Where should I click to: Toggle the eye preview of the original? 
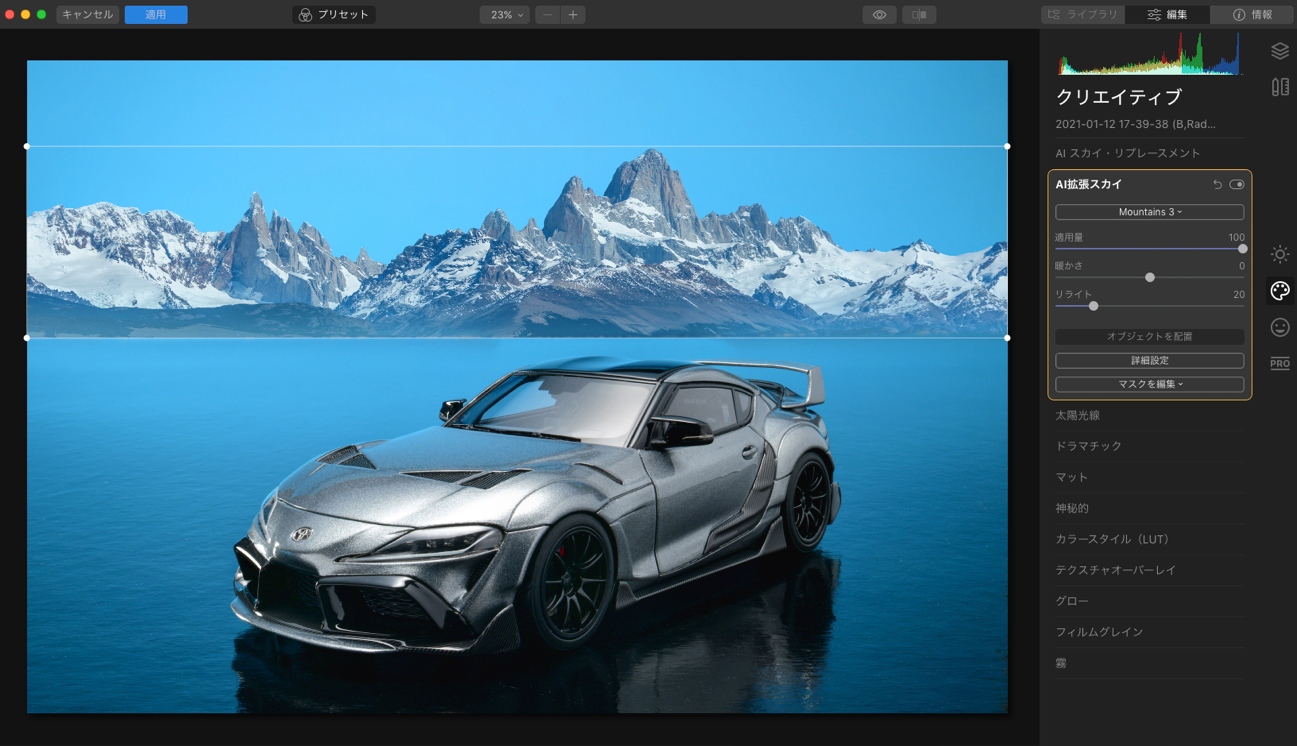tap(879, 15)
